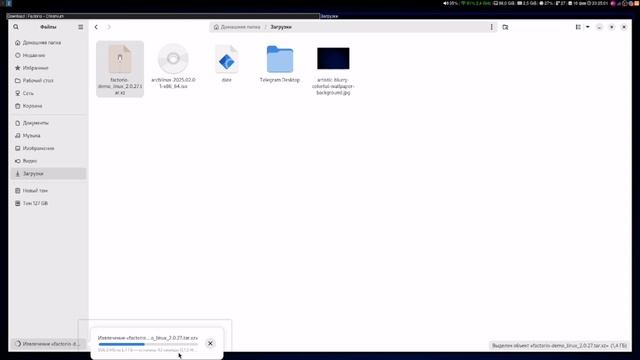Open Документы in the sidebar
This screenshot has width=640, height=360.
[48, 123]
